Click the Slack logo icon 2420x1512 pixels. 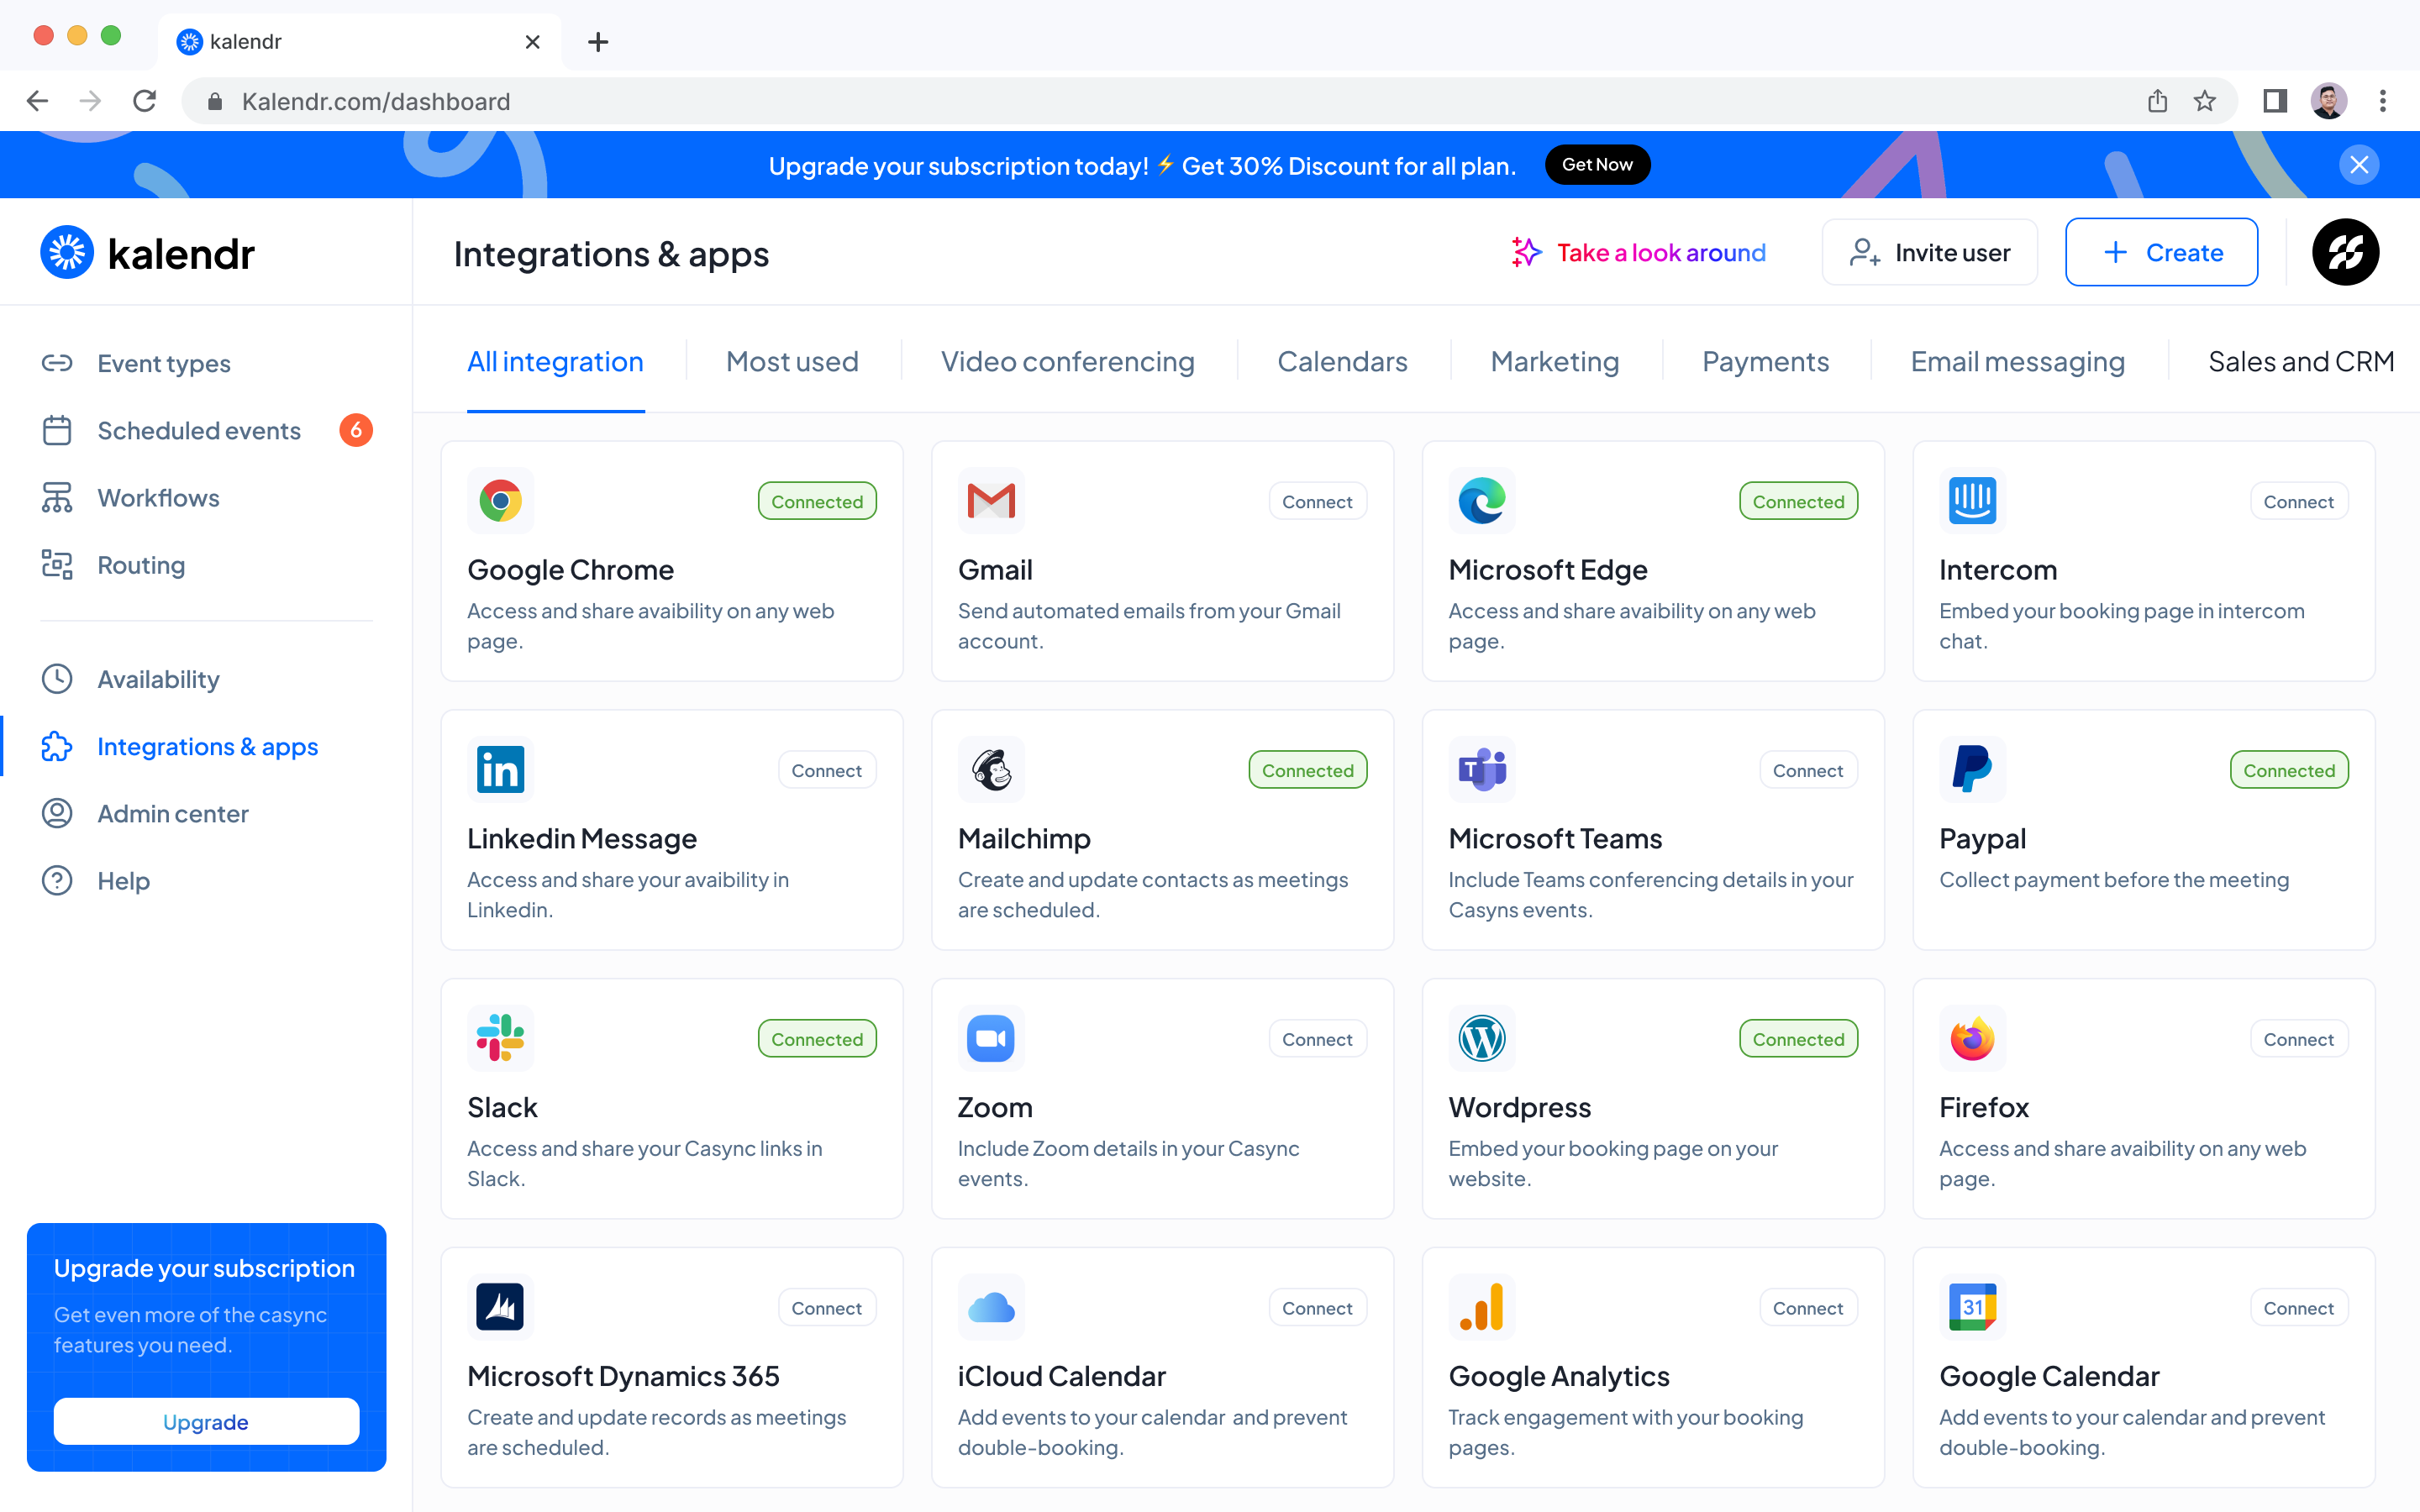point(500,1038)
